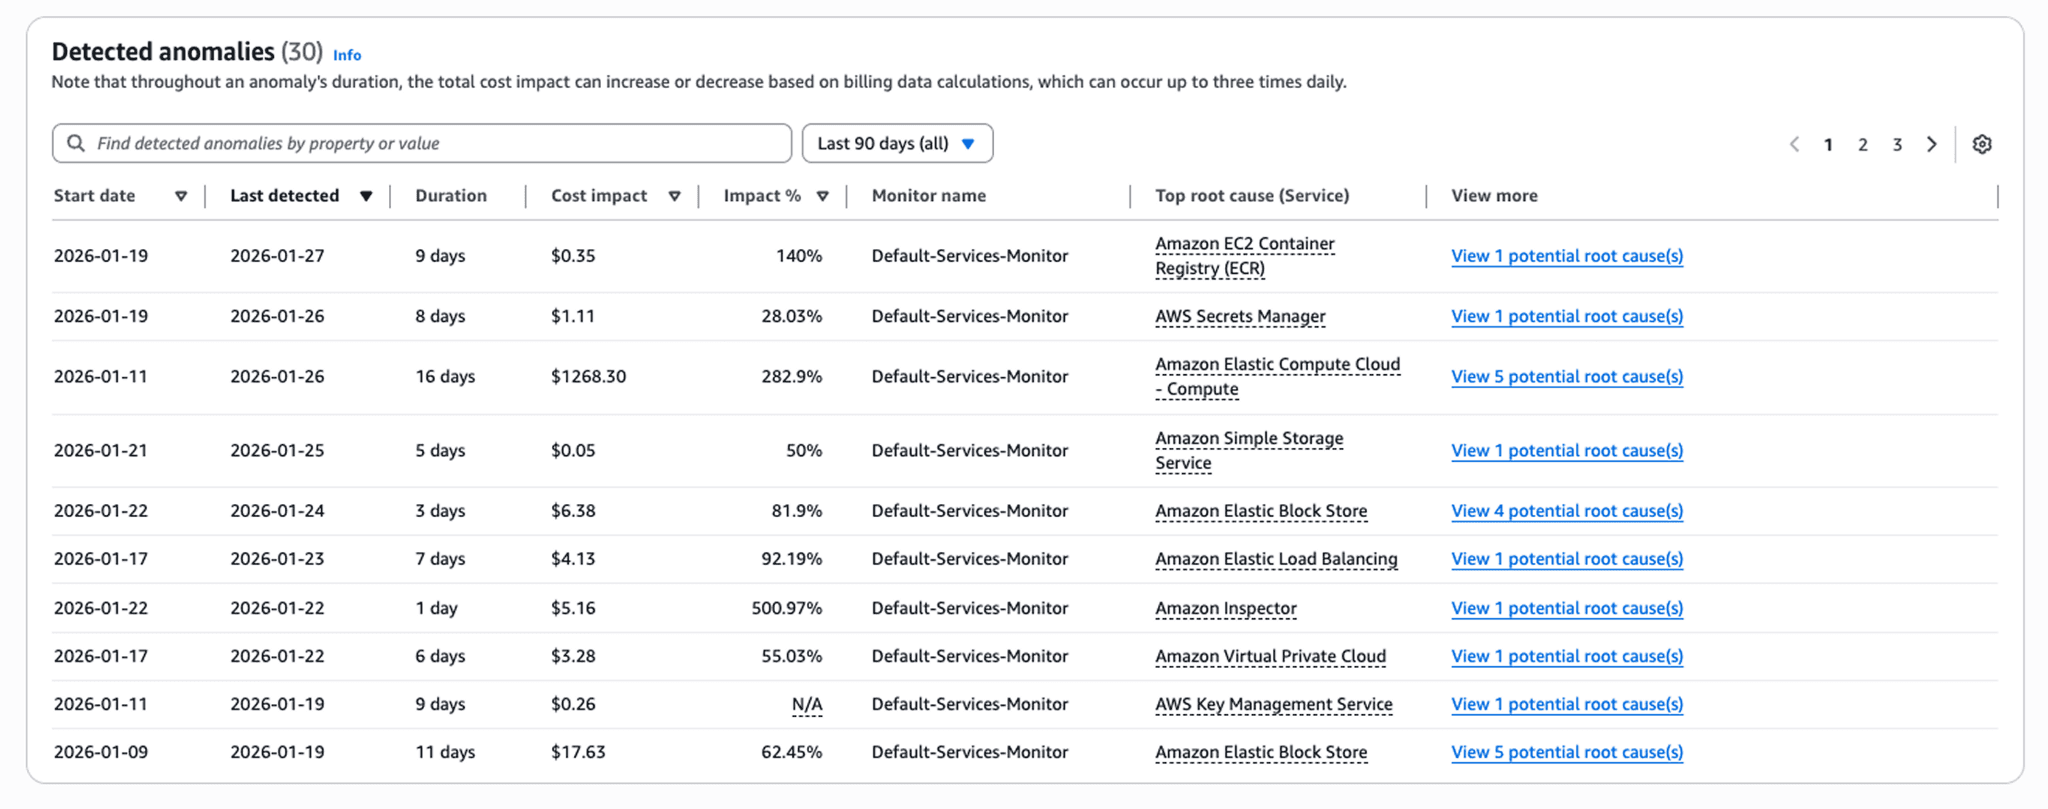
Task: Sort by Start date column
Action: click(180, 196)
